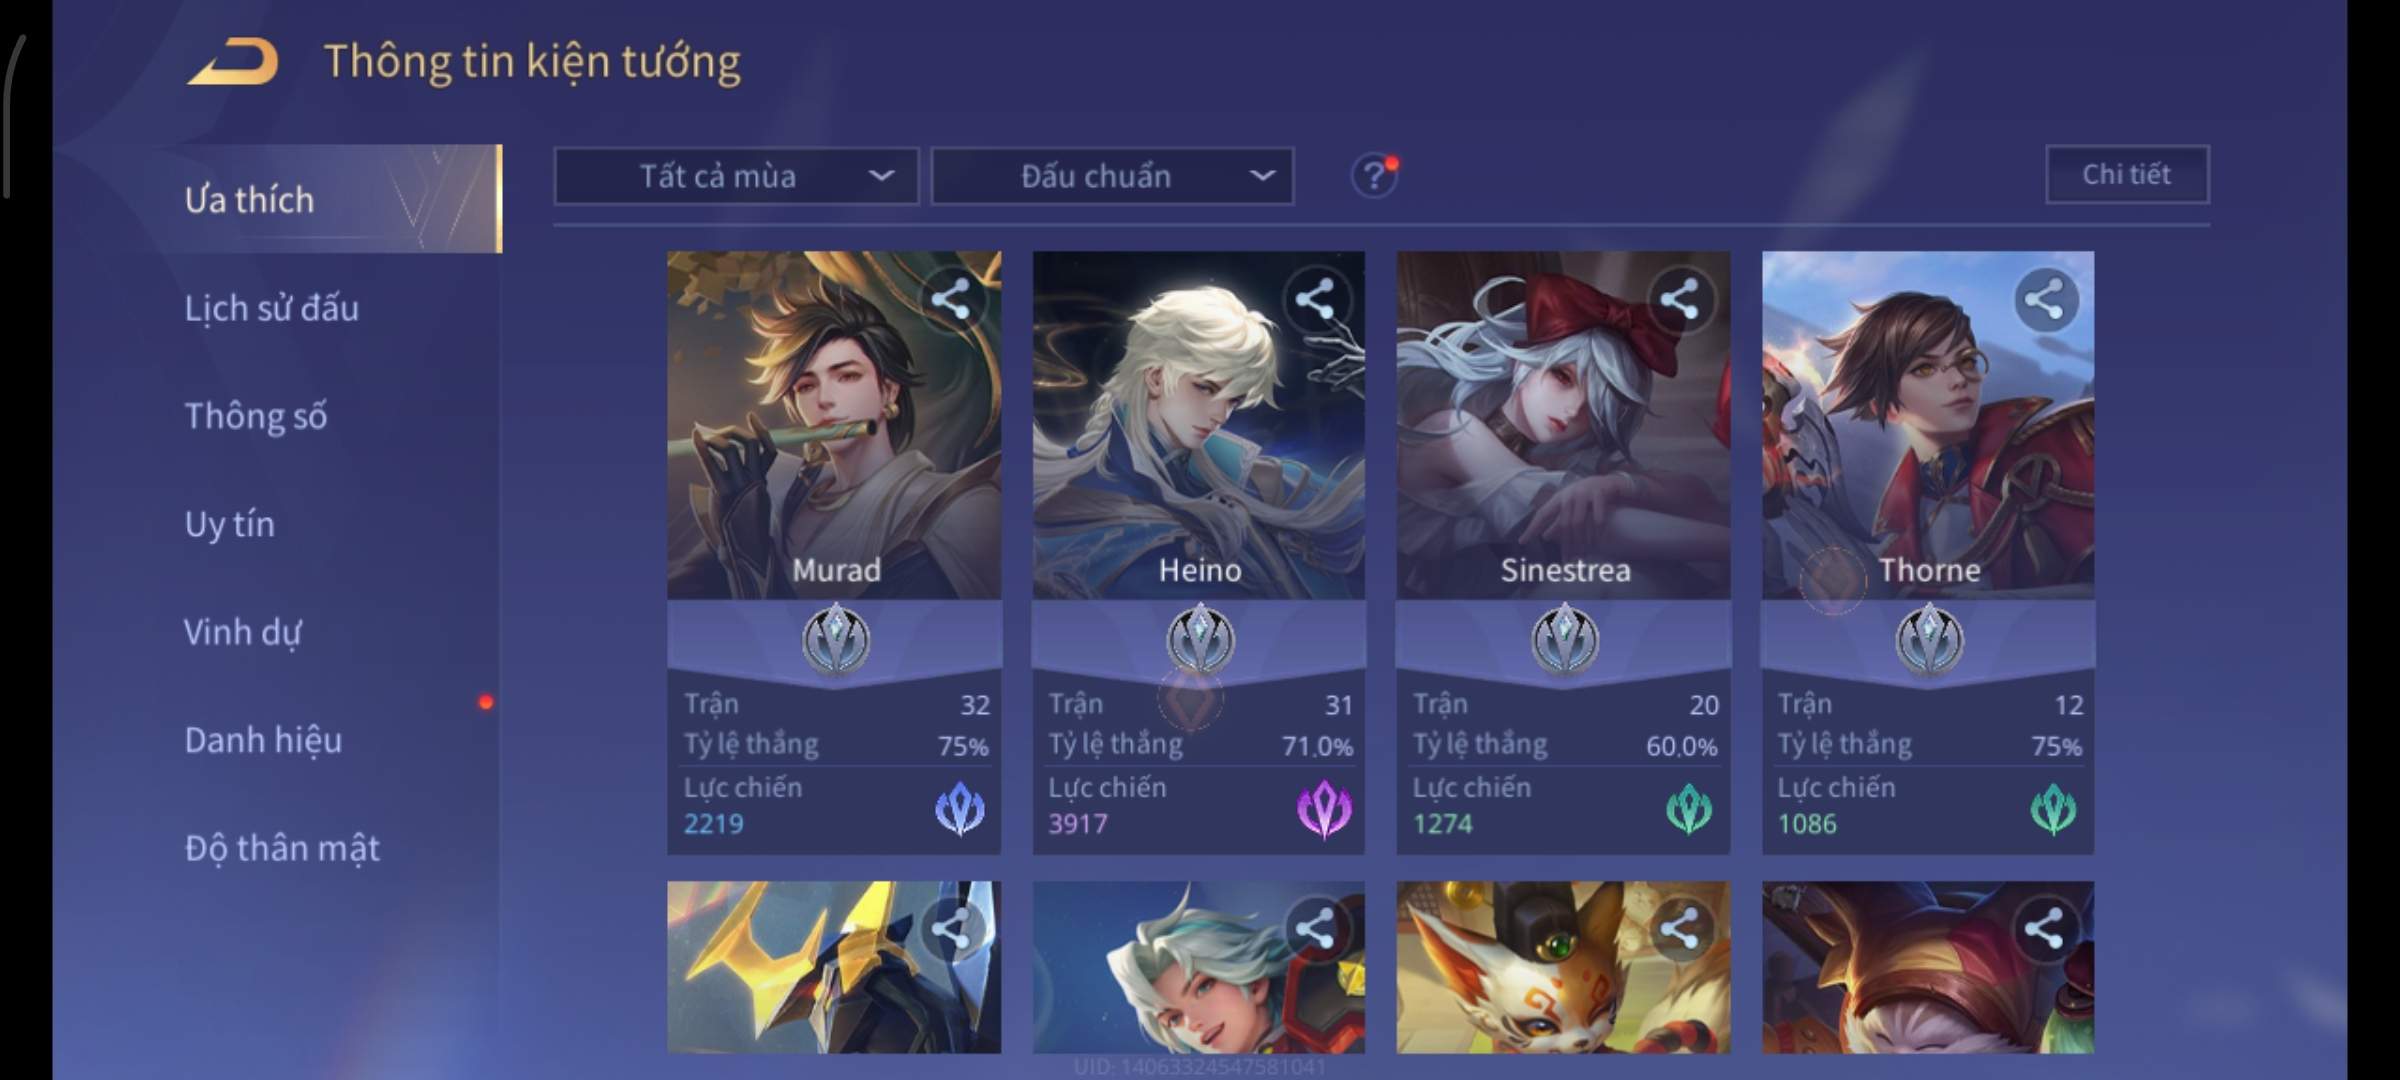Open the Tất cả mùa season dropdown
The image size is (2400, 1080).
click(736, 176)
